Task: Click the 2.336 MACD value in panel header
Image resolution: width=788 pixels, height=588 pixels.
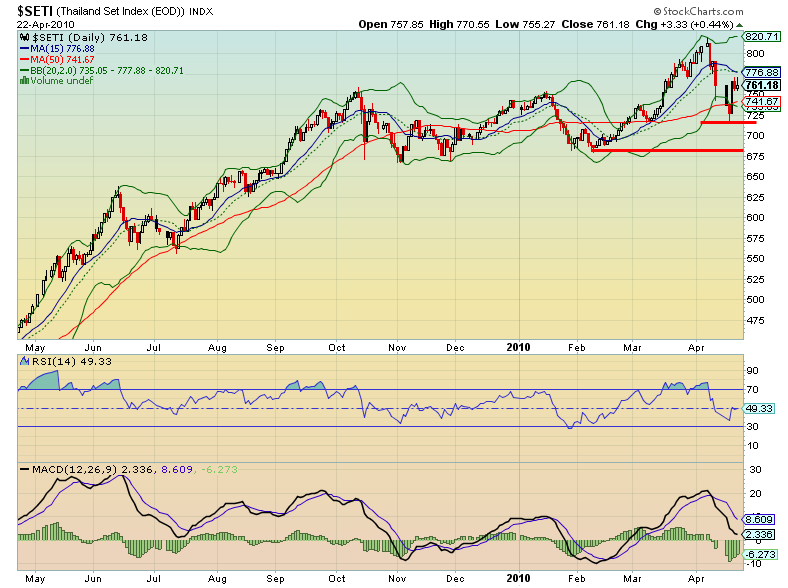Action: pos(137,469)
